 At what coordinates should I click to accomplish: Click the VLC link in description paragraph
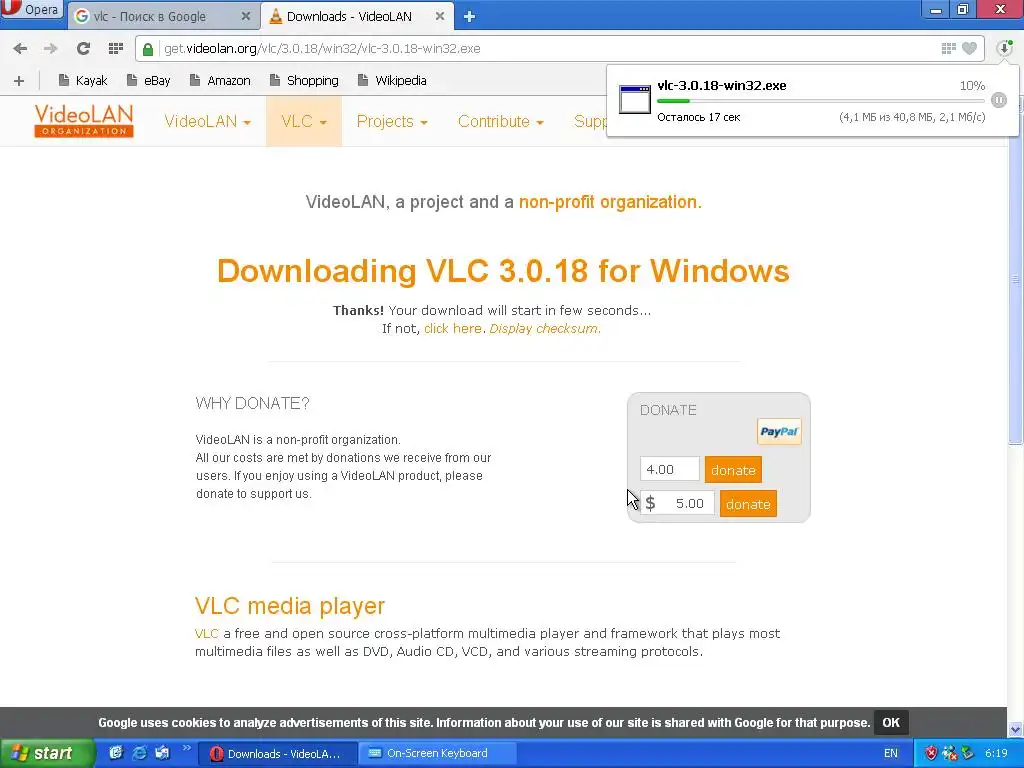206,633
